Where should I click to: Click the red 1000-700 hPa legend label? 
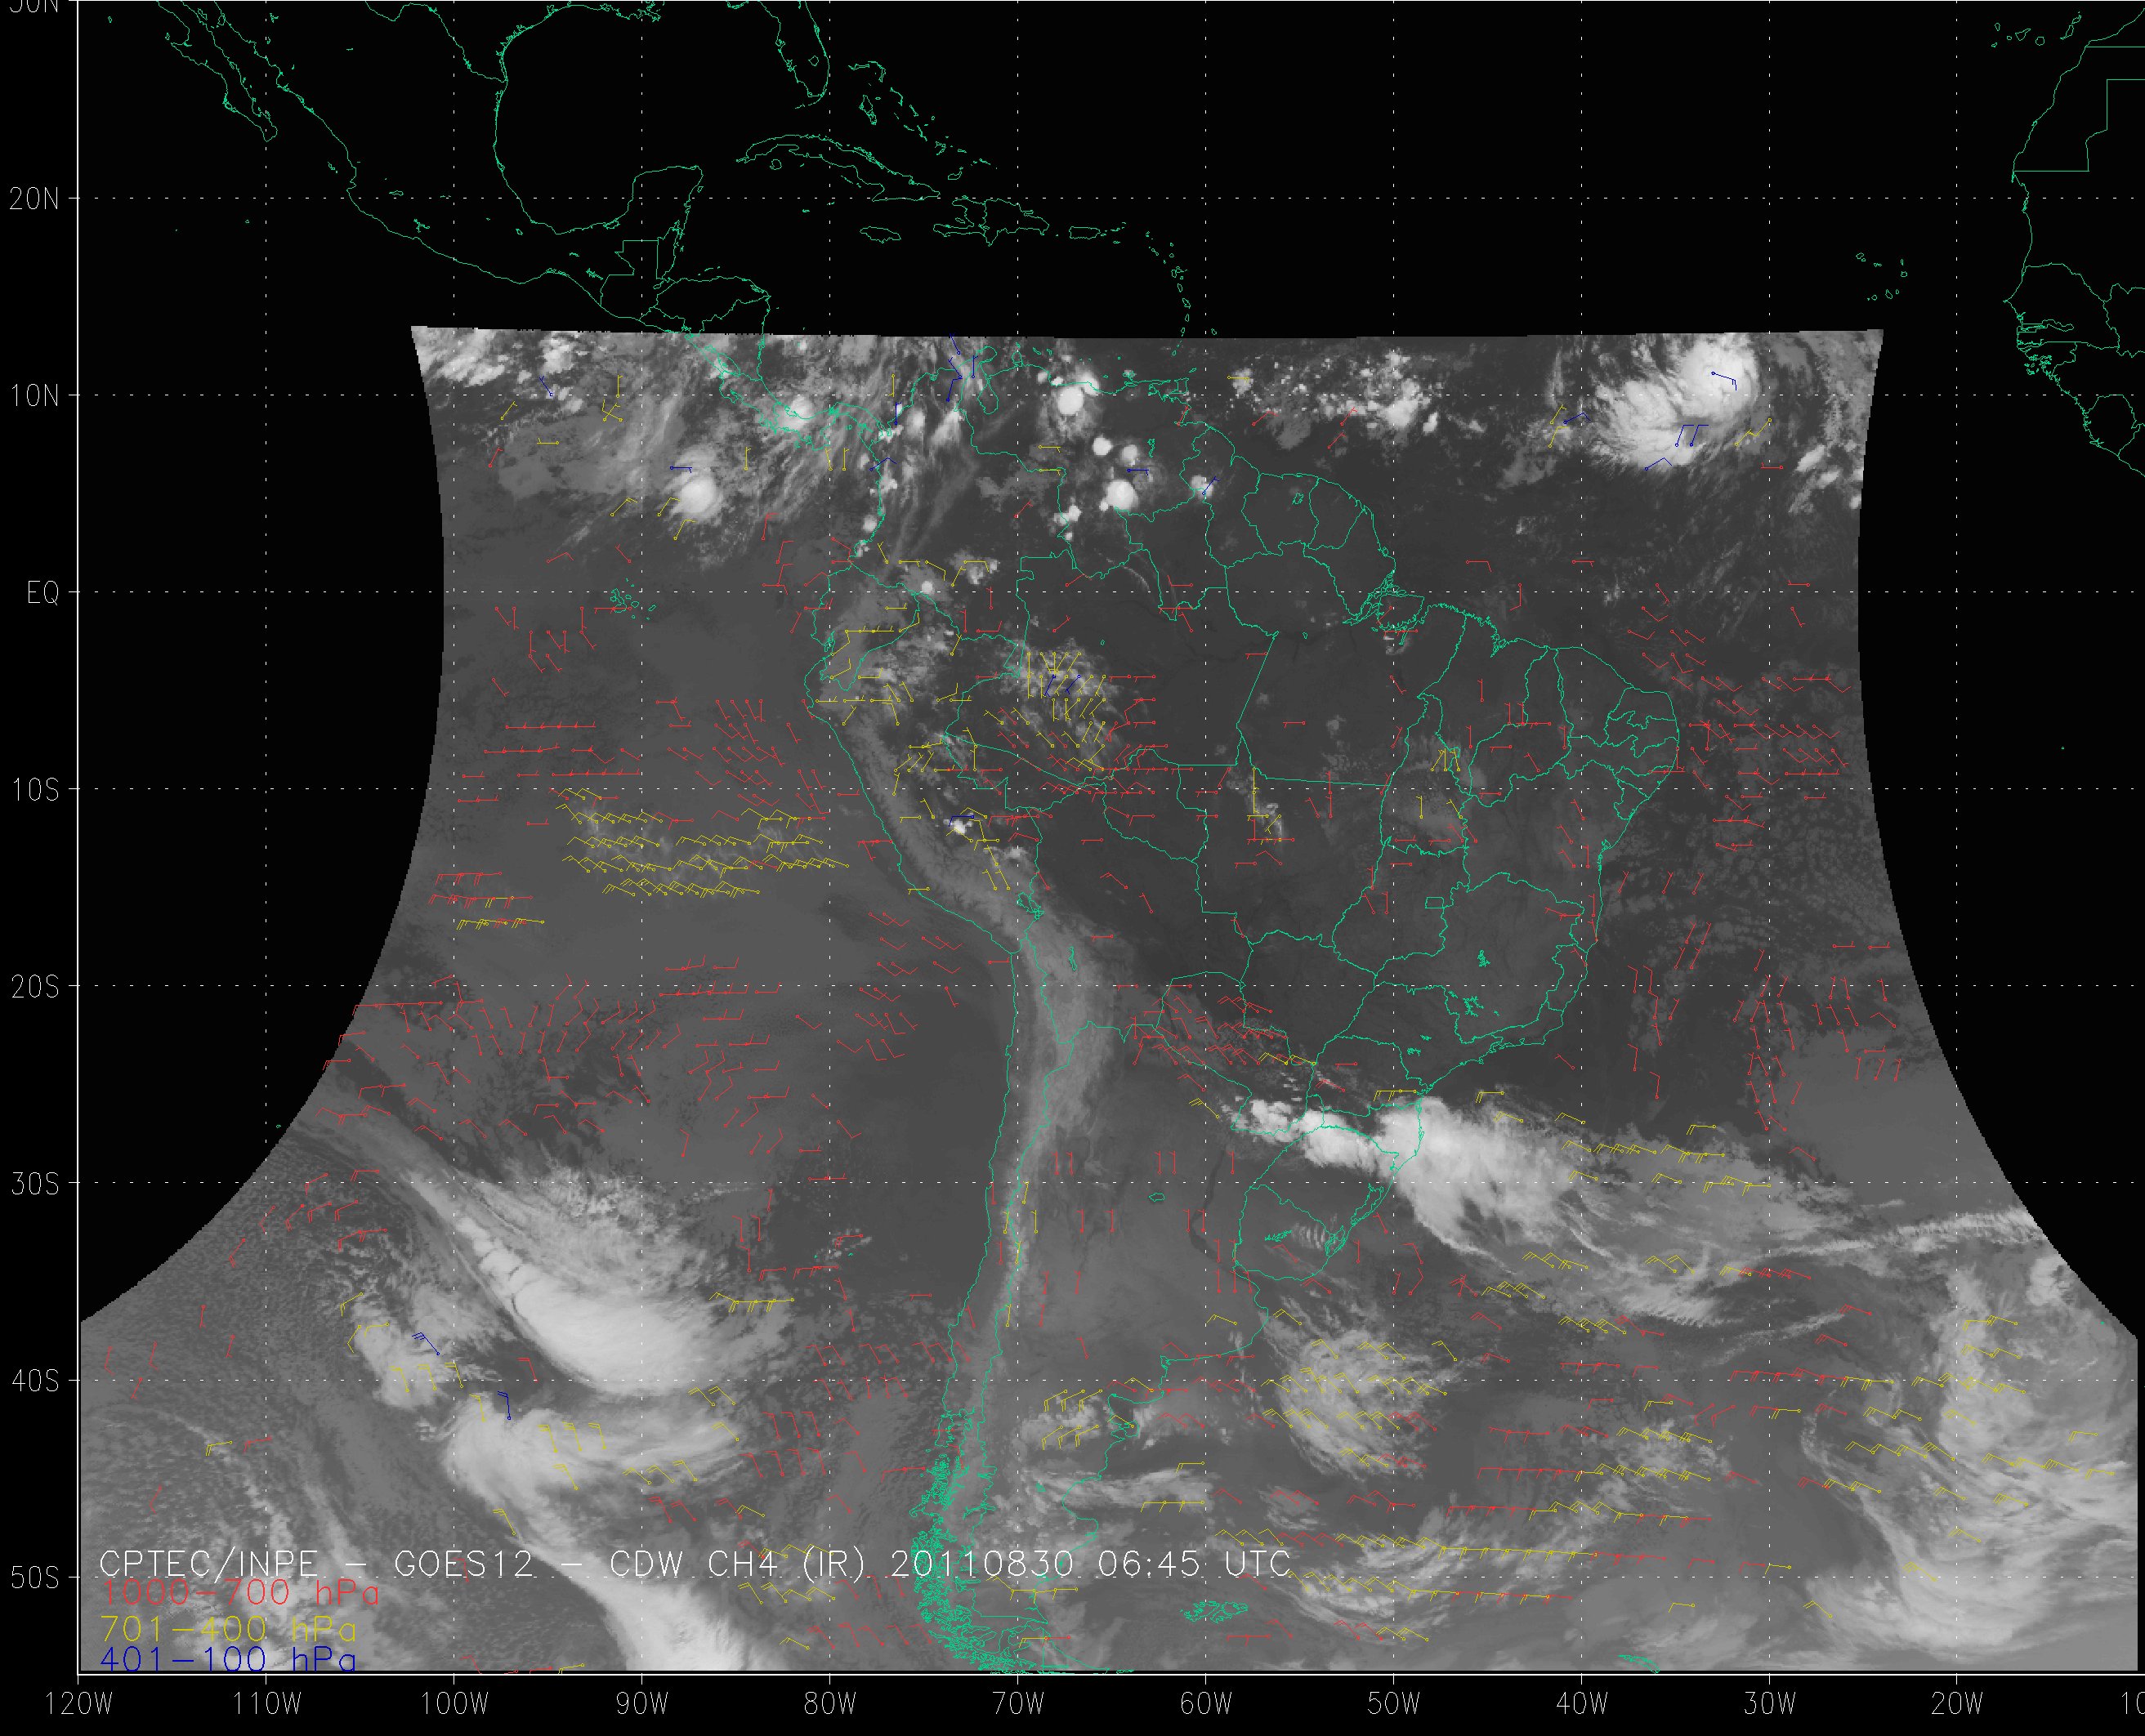(x=240, y=1592)
